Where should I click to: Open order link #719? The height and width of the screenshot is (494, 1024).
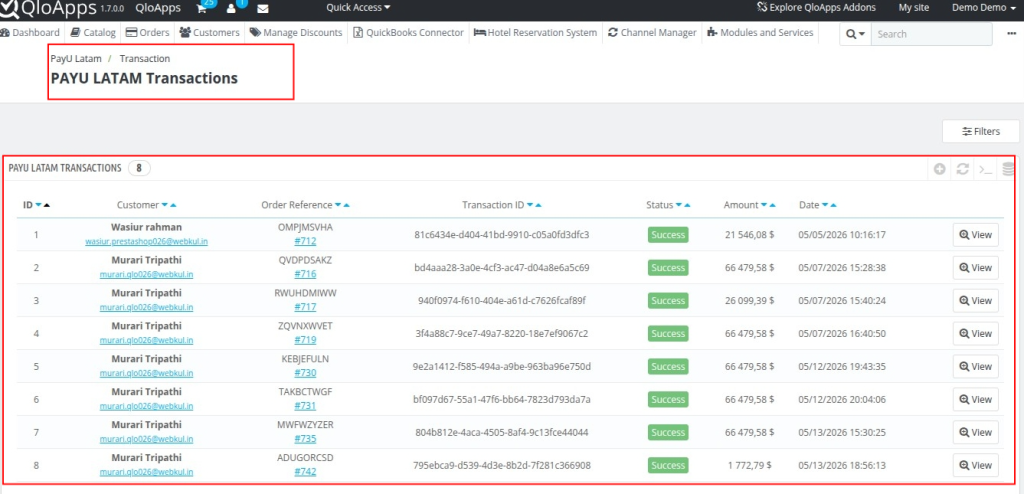coord(305,340)
